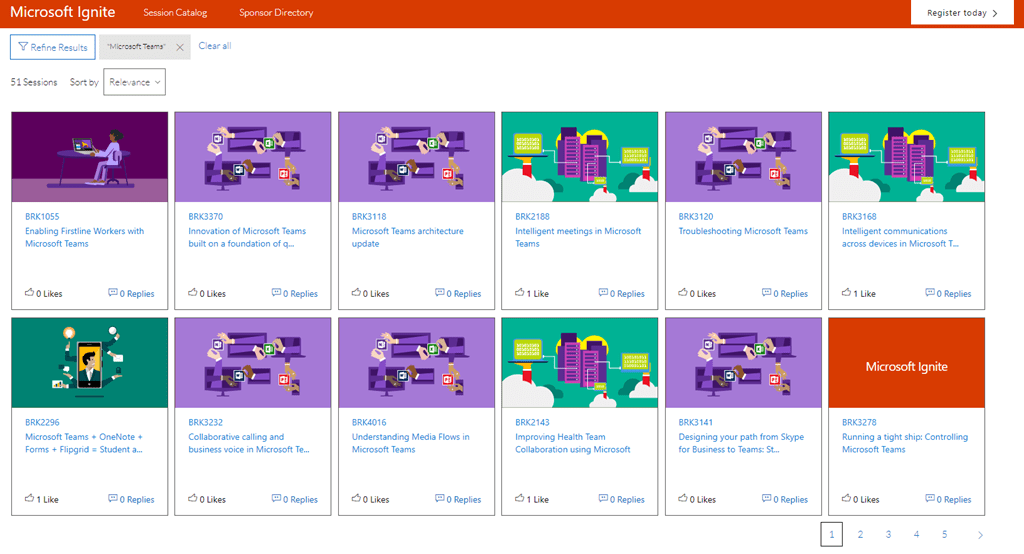
Task: Like the BRK3370 Innovation session
Action: pyautogui.click(x=206, y=293)
